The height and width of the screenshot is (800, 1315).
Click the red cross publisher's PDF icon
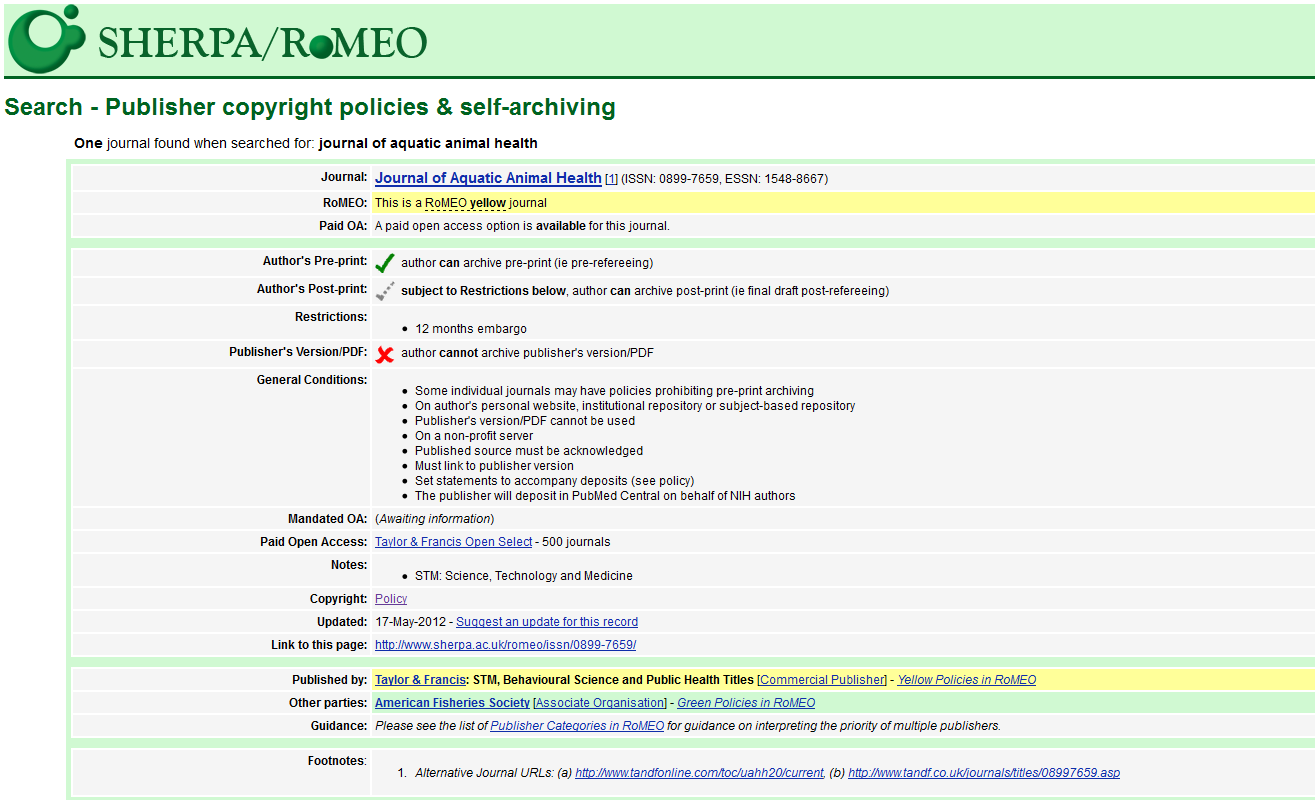pyautogui.click(x=385, y=354)
